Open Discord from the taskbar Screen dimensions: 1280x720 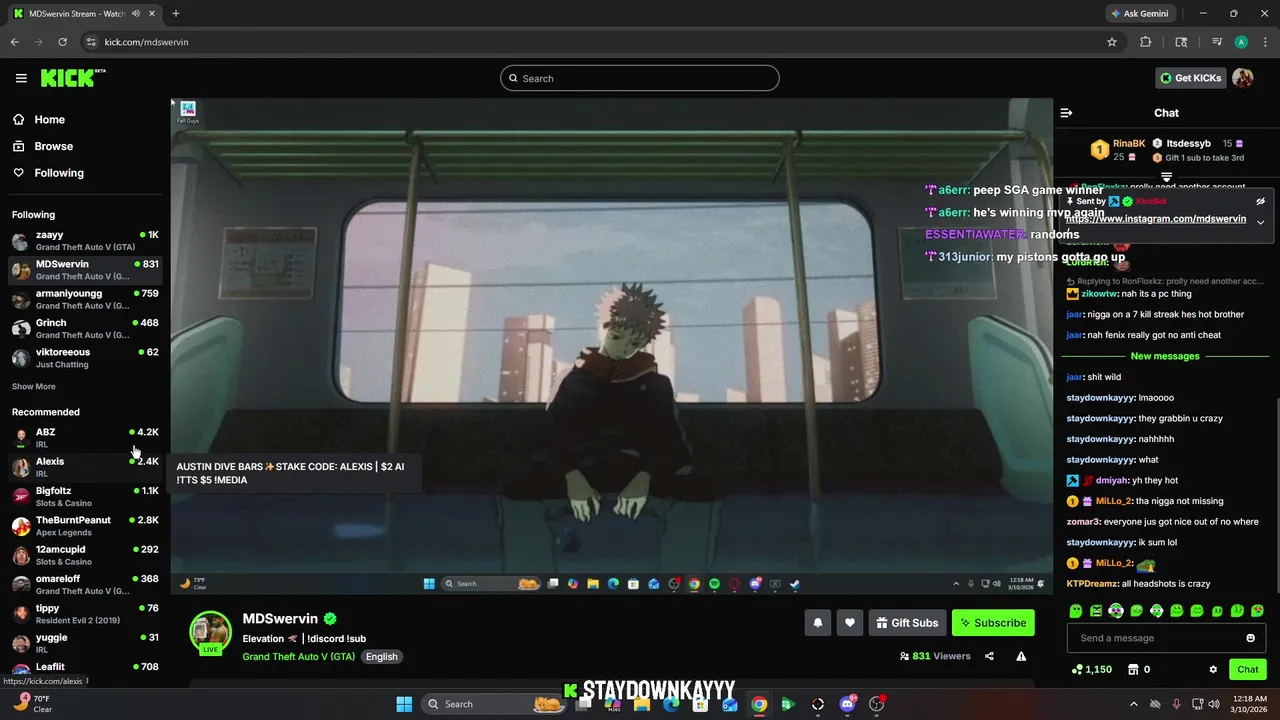tap(848, 704)
